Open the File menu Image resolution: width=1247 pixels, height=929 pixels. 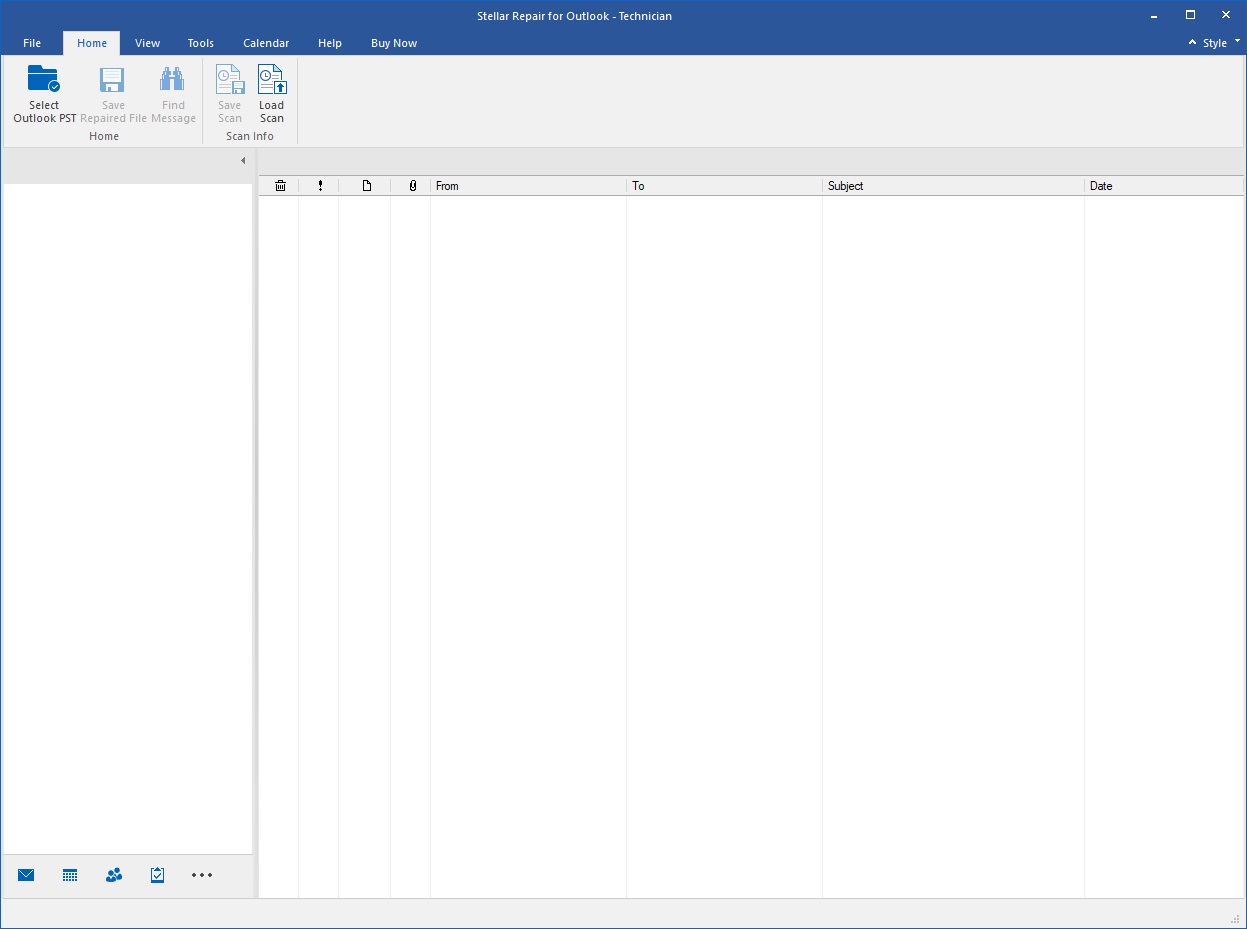[32, 43]
